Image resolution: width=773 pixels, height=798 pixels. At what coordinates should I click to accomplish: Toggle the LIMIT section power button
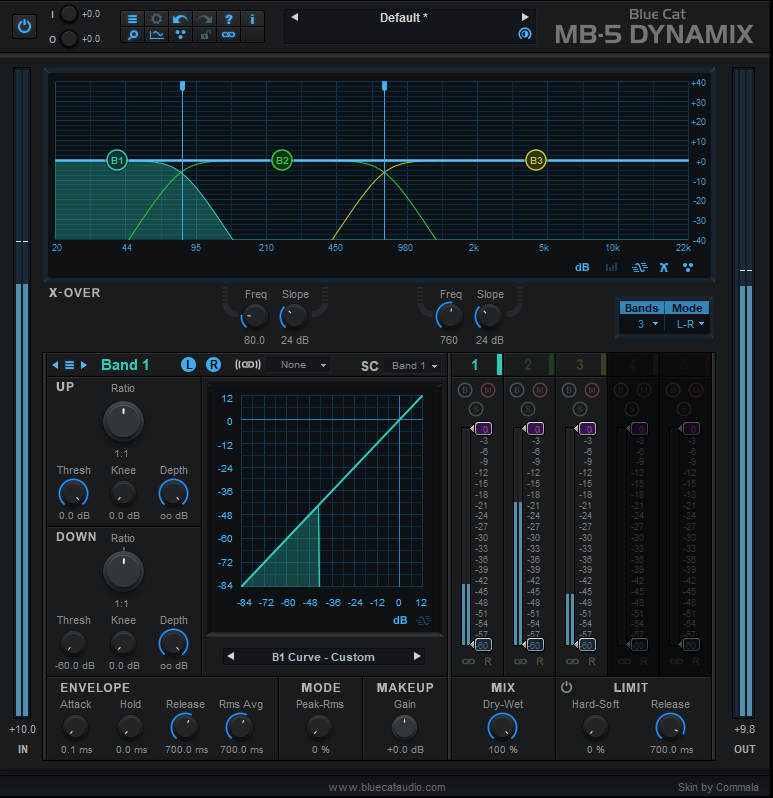566,688
